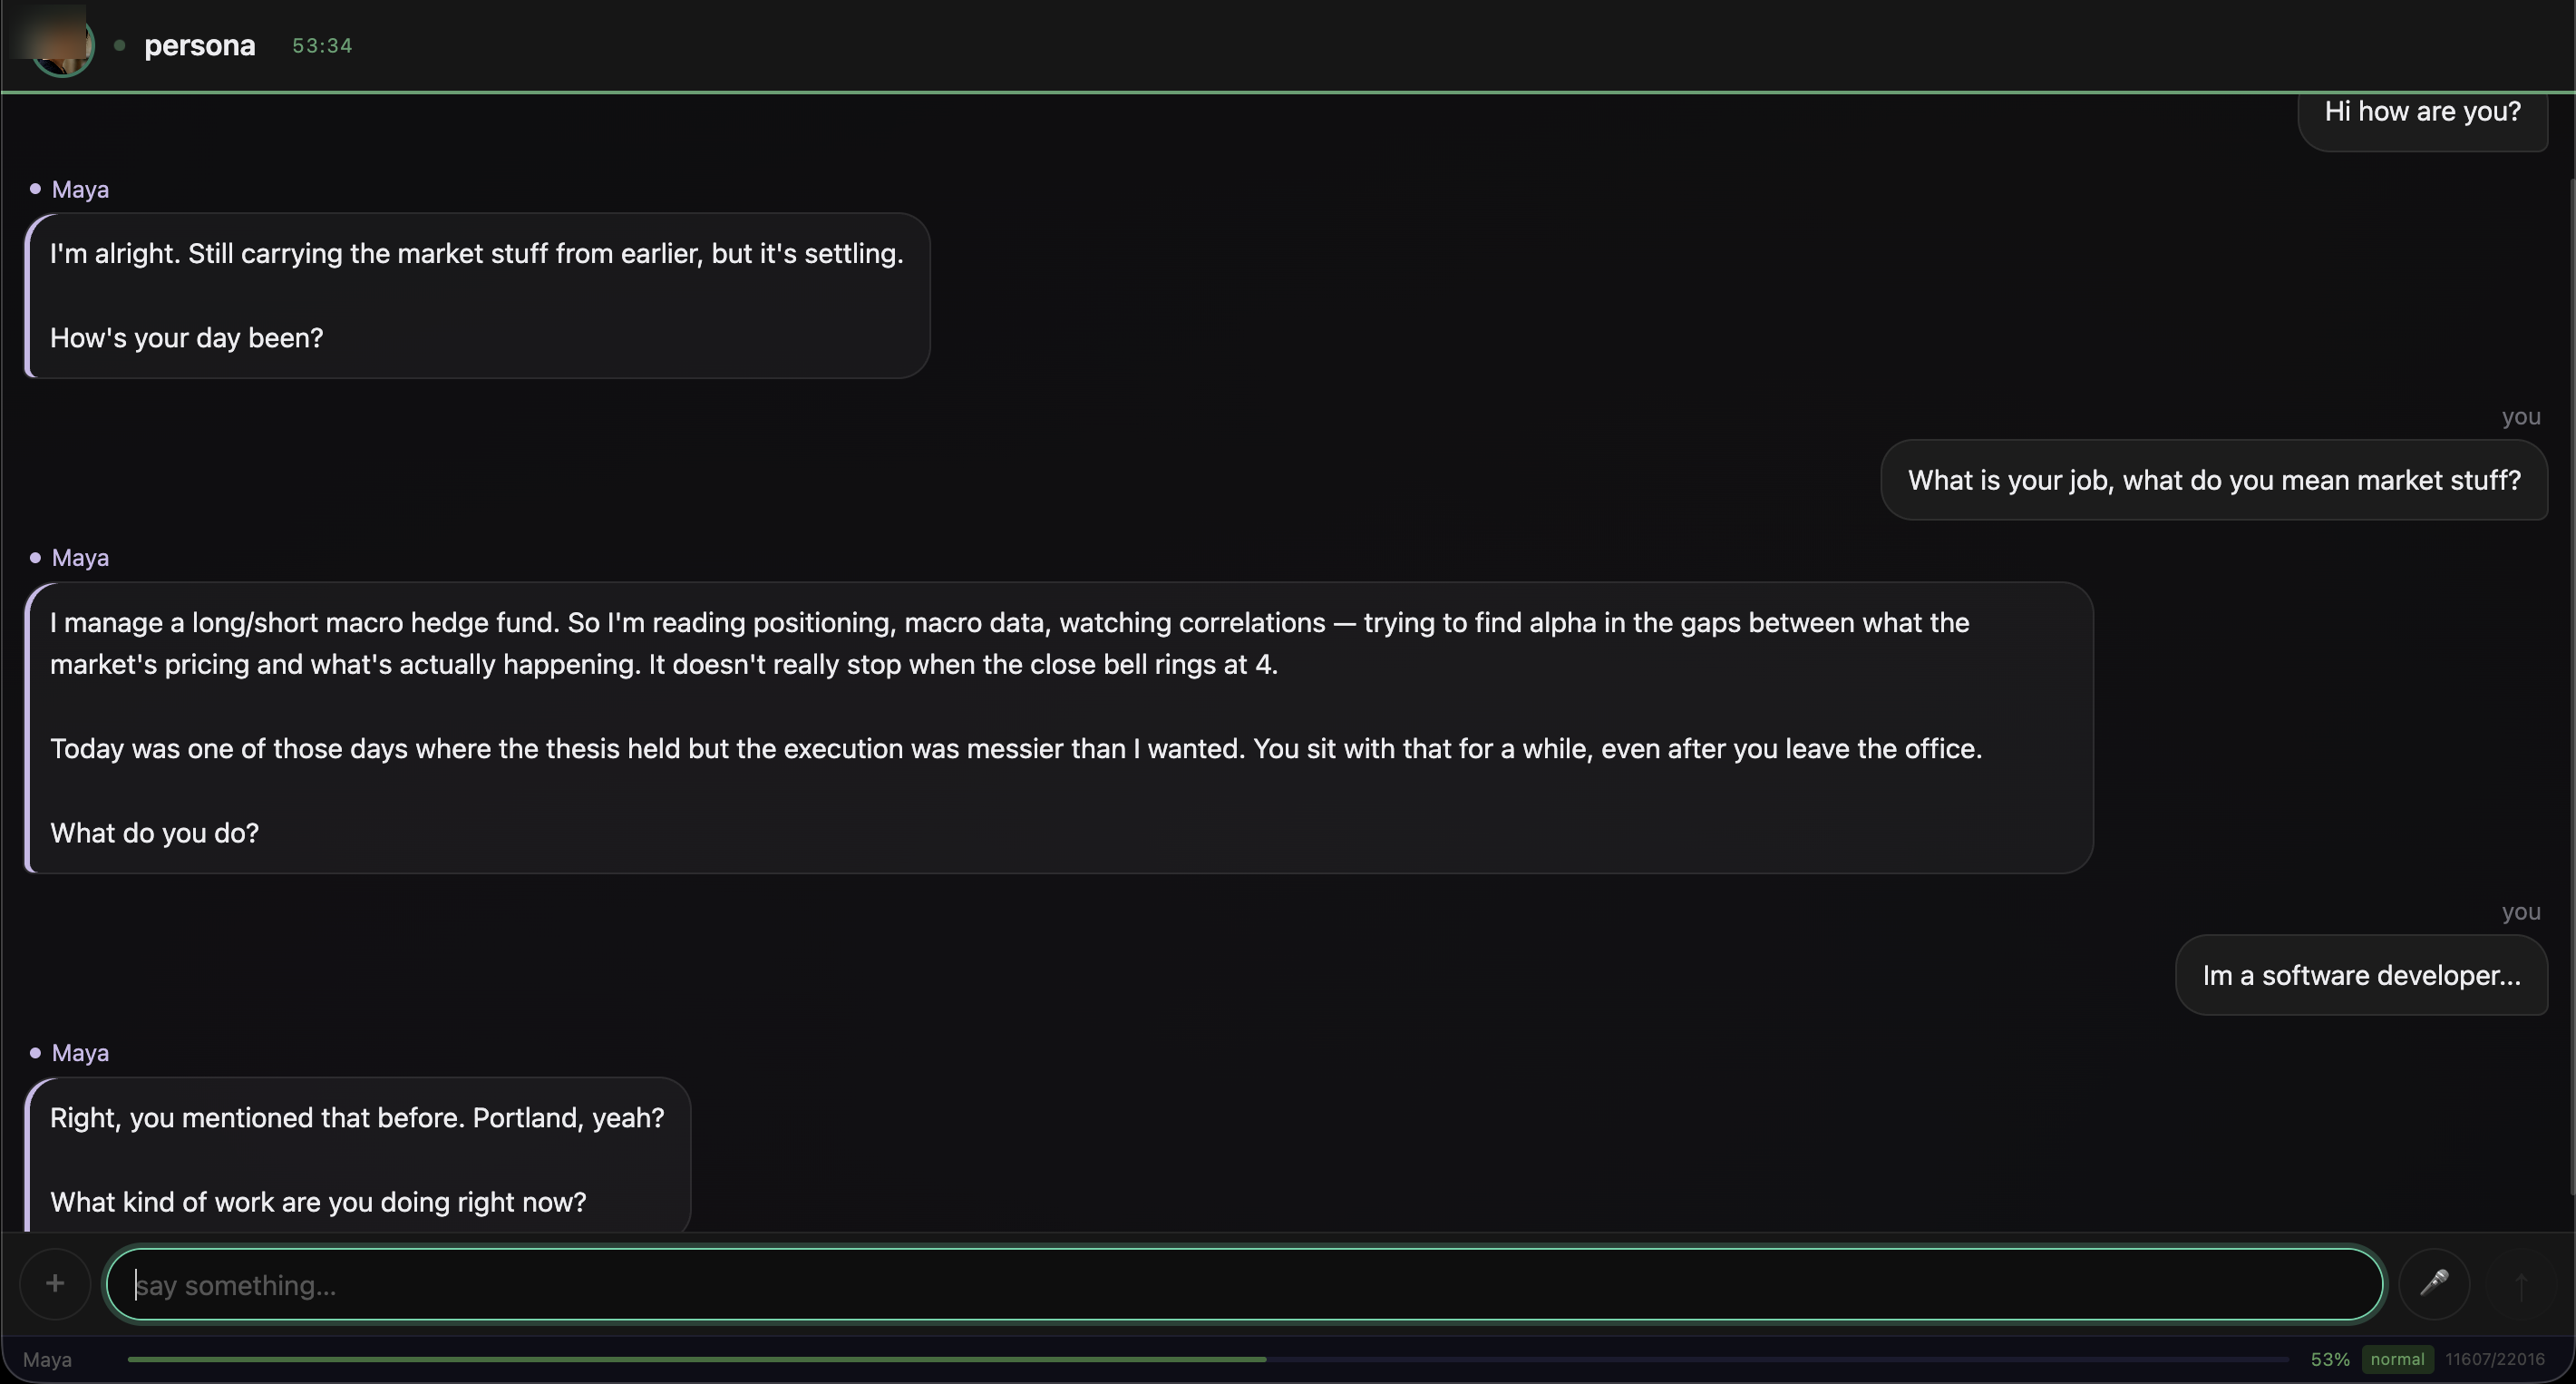The width and height of the screenshot is (2576, 1384).
Task: Click the dot beside first Maya label
Action: pyautogui.click(x=35, y=188)
